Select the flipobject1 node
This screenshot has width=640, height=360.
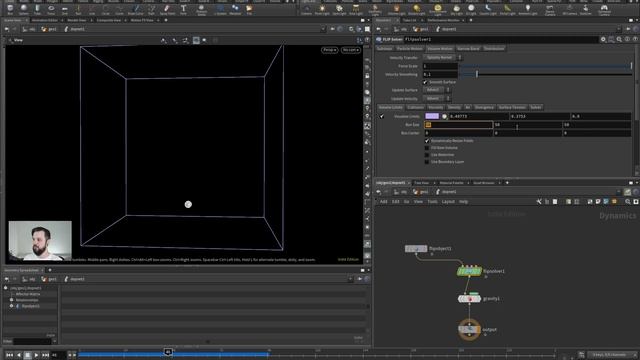[x=416, y=249]
